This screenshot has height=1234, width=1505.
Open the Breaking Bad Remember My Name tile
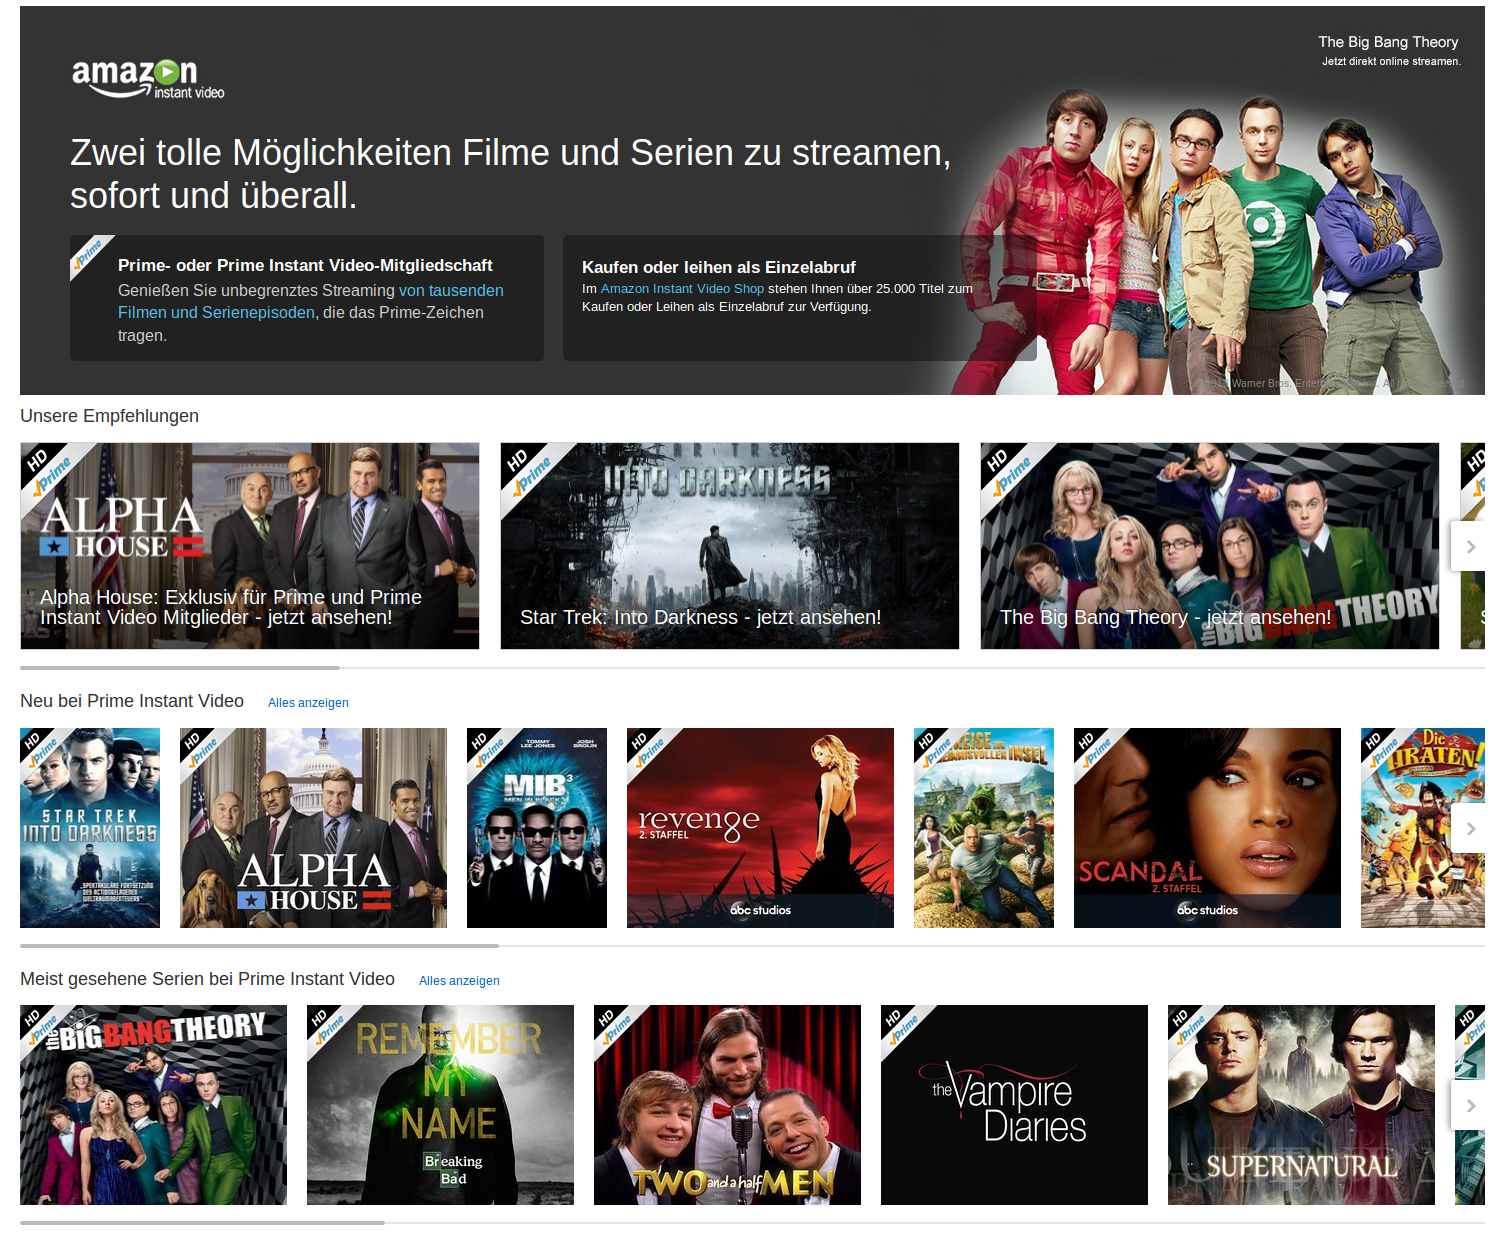(440, 1105)
